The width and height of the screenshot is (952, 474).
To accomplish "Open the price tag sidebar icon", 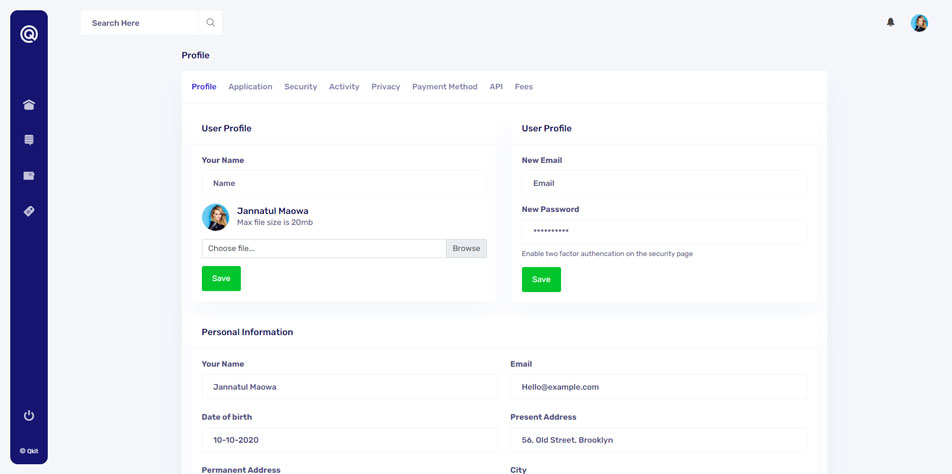I will [x=29, y=211].
